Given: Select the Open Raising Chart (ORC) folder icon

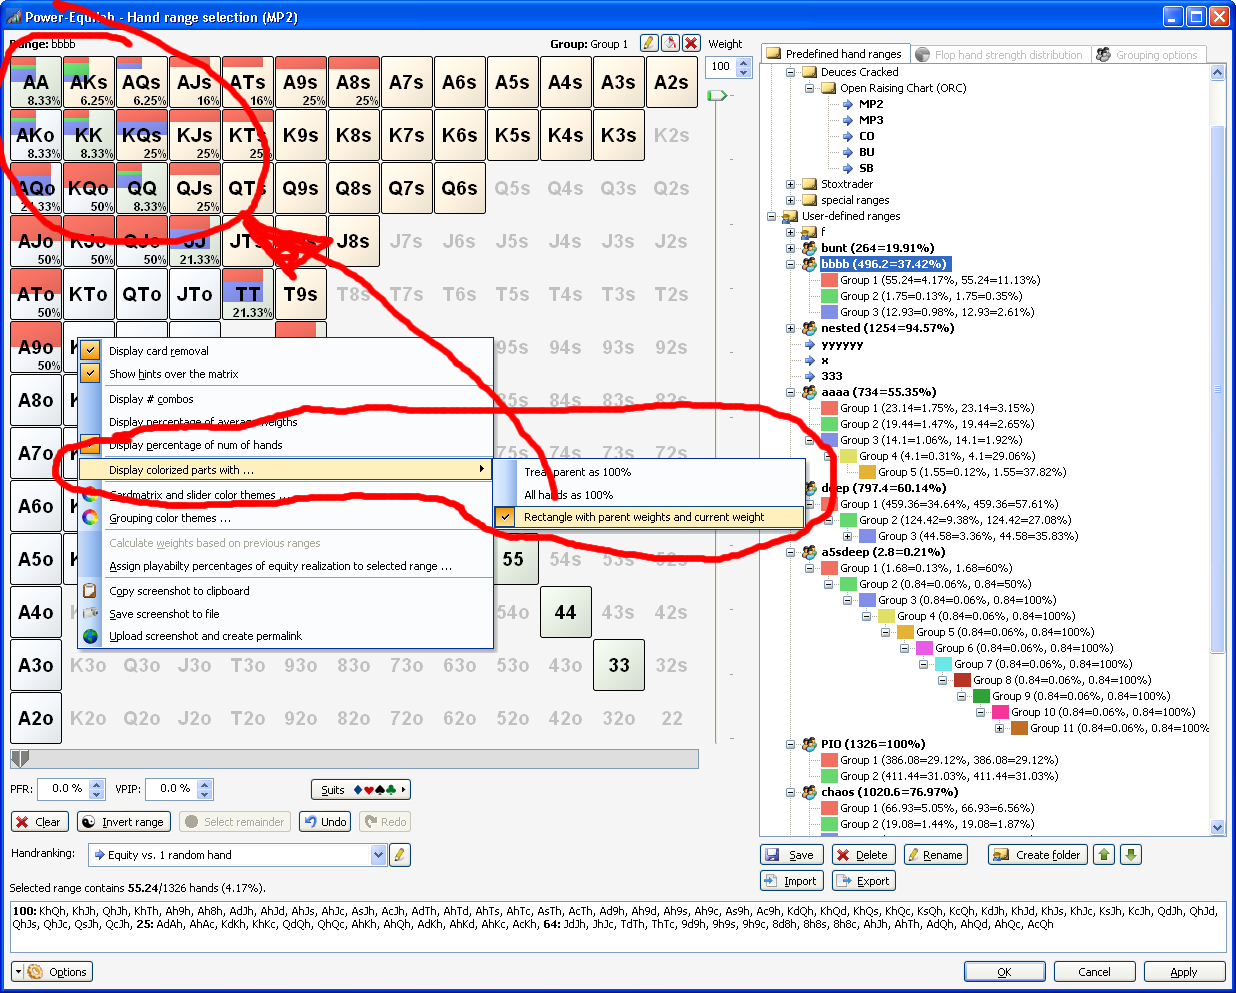Looking at the screenshot, I should (x=829, y=88).
